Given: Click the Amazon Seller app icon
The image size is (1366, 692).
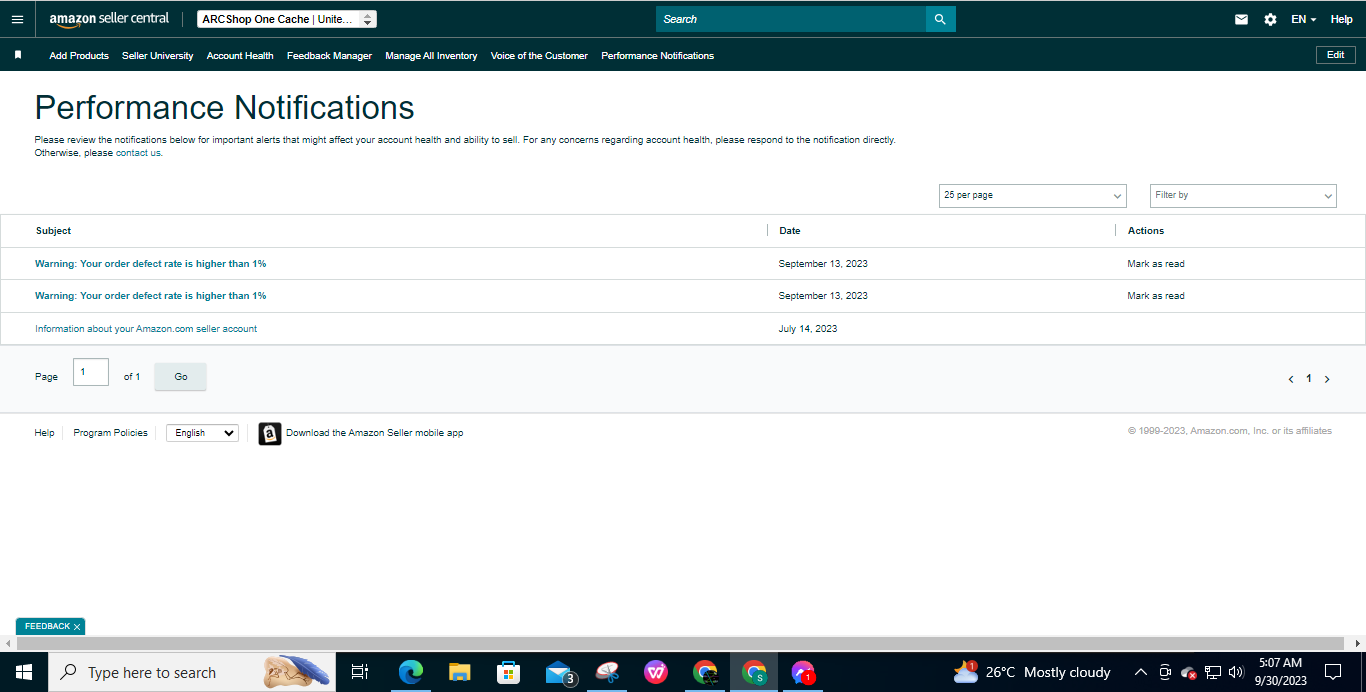Looking at the screenshot, I should point(270,433).
